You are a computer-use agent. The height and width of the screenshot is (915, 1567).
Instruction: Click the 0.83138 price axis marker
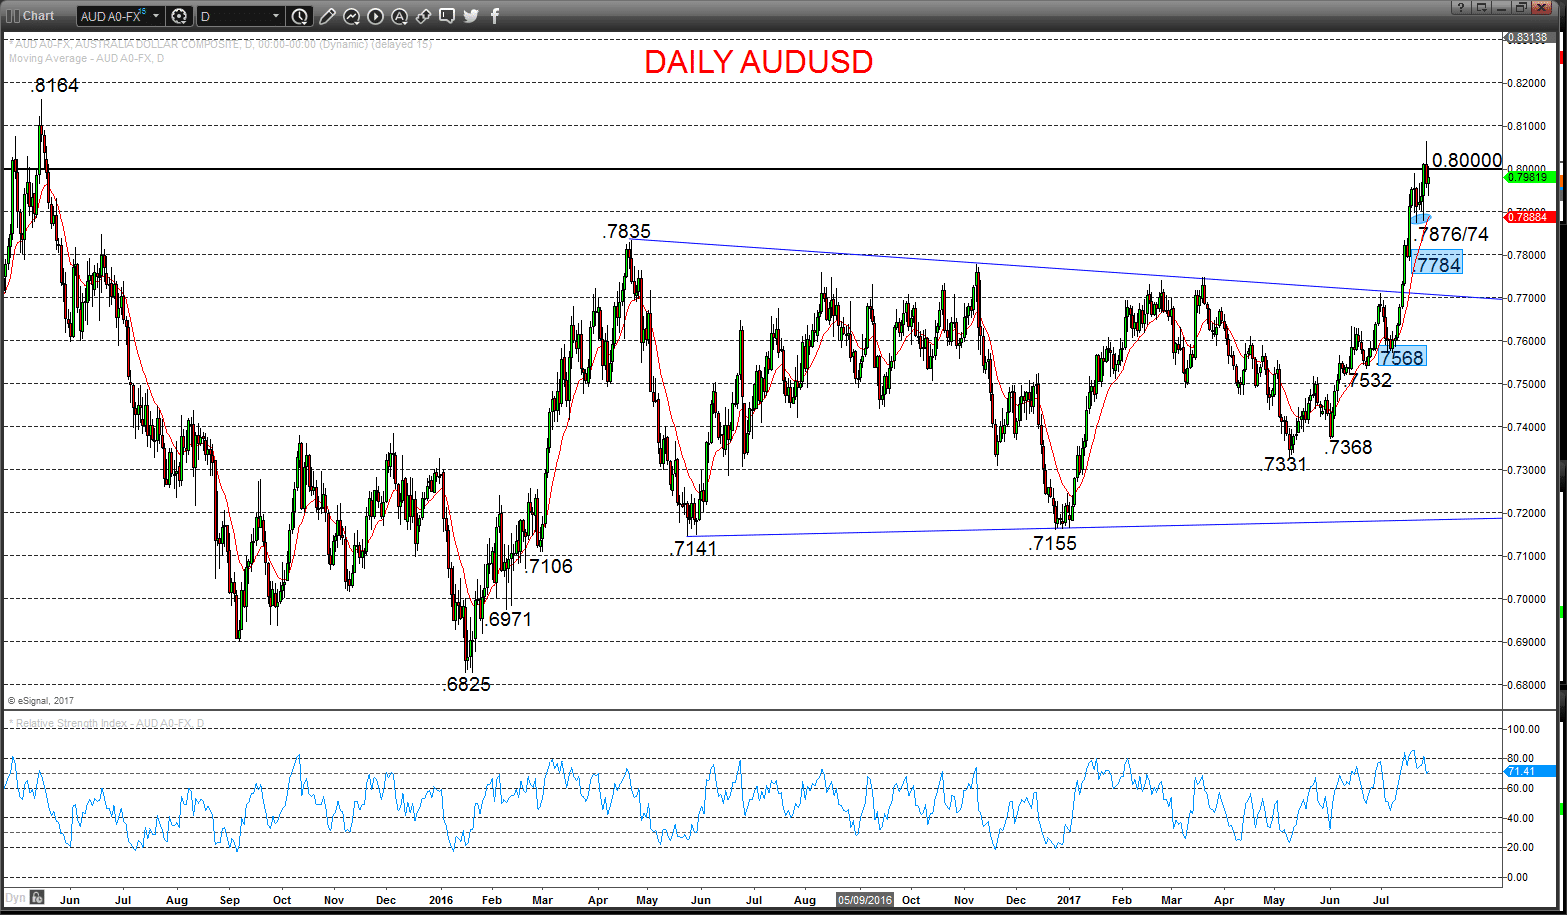1530,37
